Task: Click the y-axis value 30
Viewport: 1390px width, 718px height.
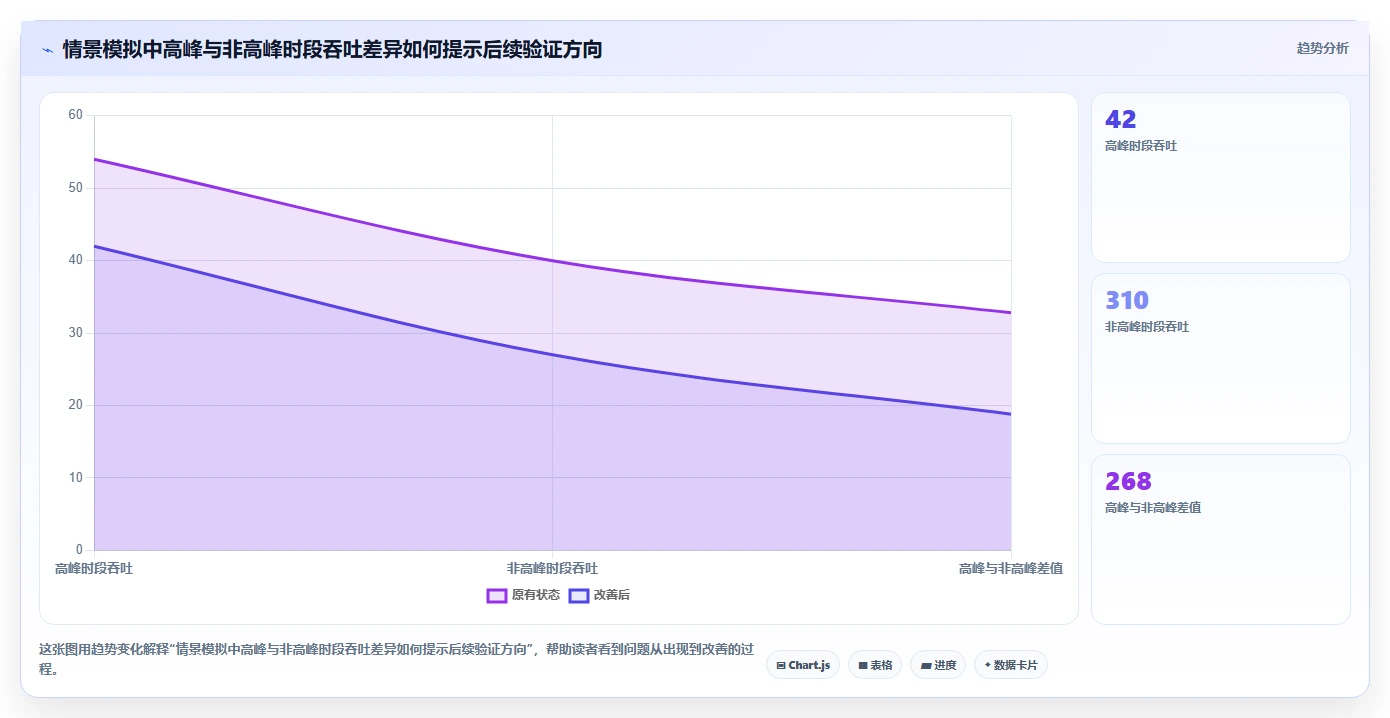Action: point(76,333)
